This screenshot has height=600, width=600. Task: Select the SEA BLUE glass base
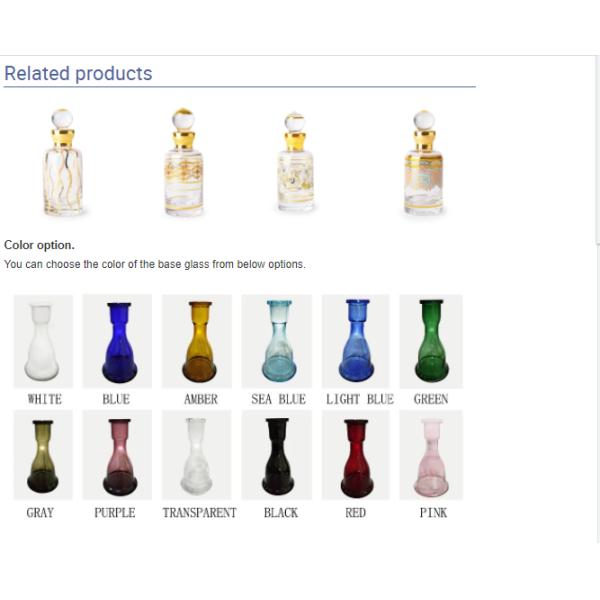click(x=277, y=341)
